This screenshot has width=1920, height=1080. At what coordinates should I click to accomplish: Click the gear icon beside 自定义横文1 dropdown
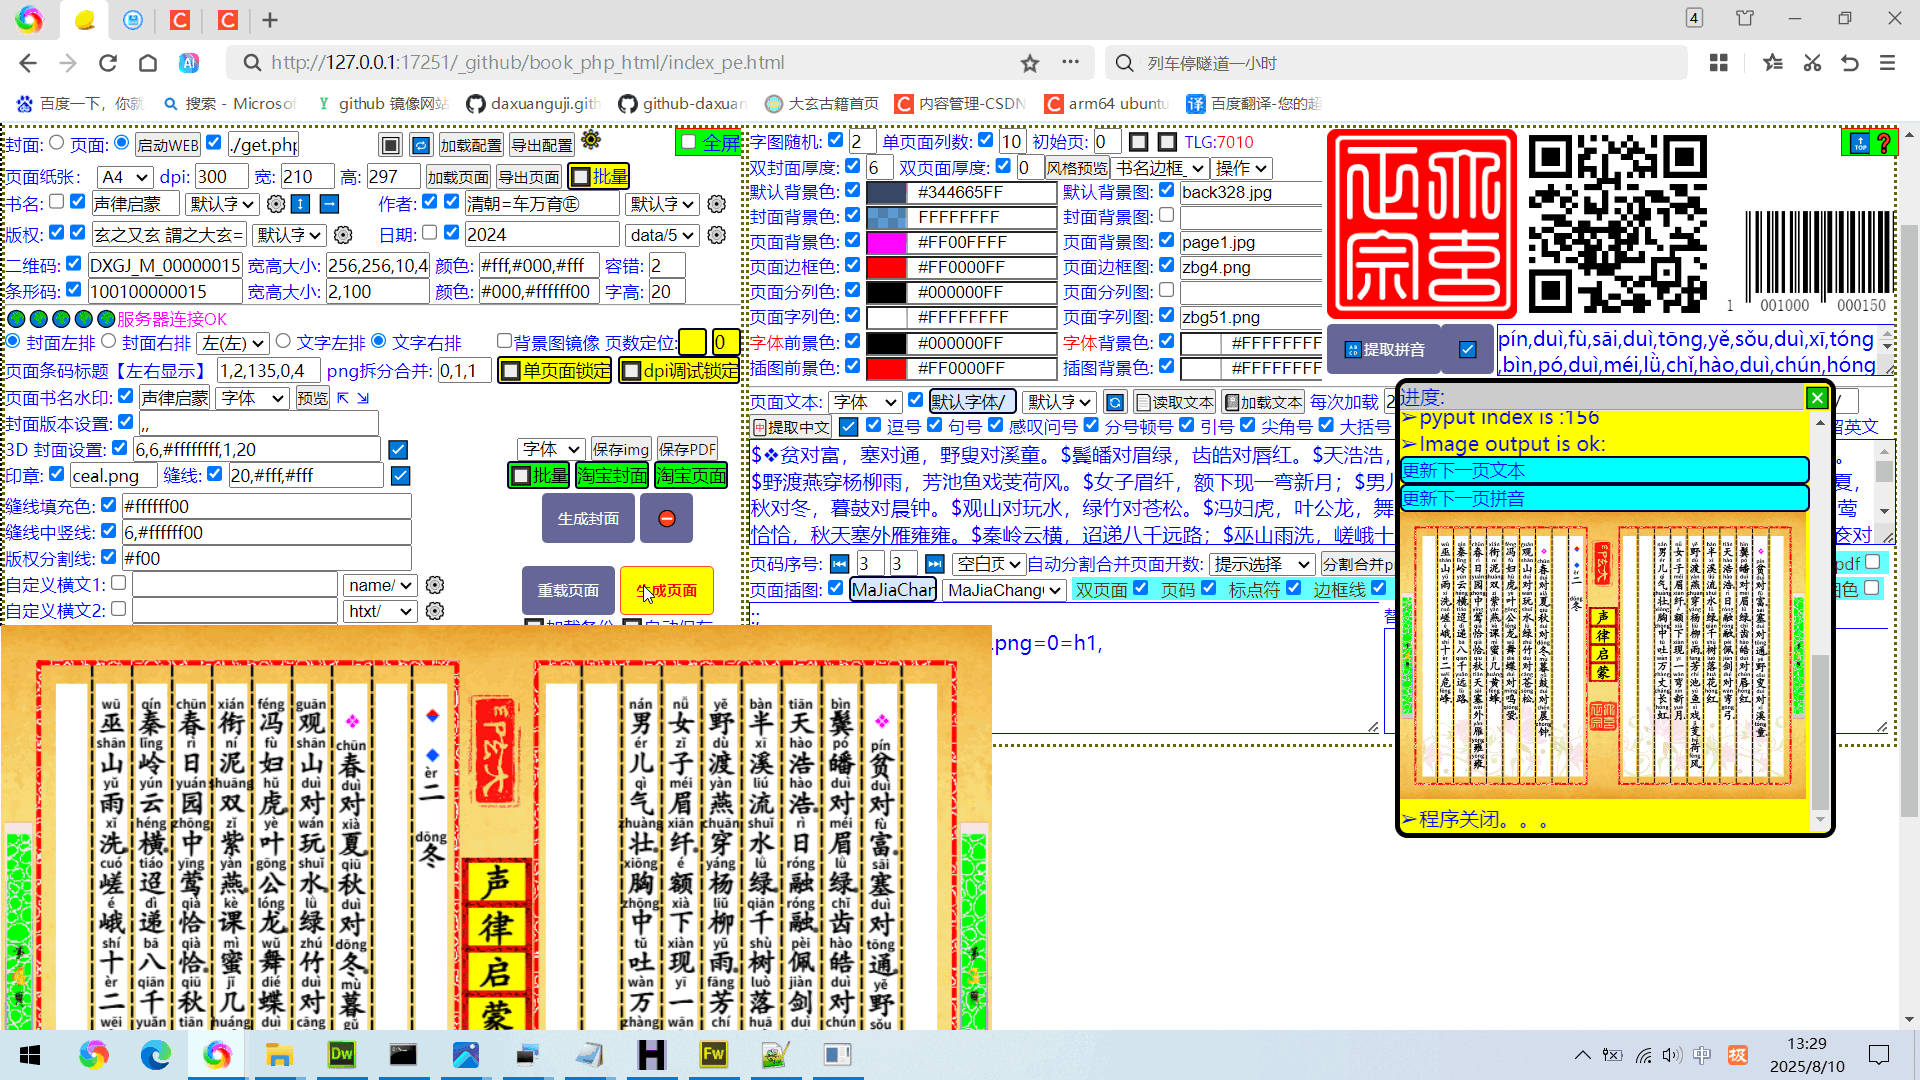click(434, 585)
